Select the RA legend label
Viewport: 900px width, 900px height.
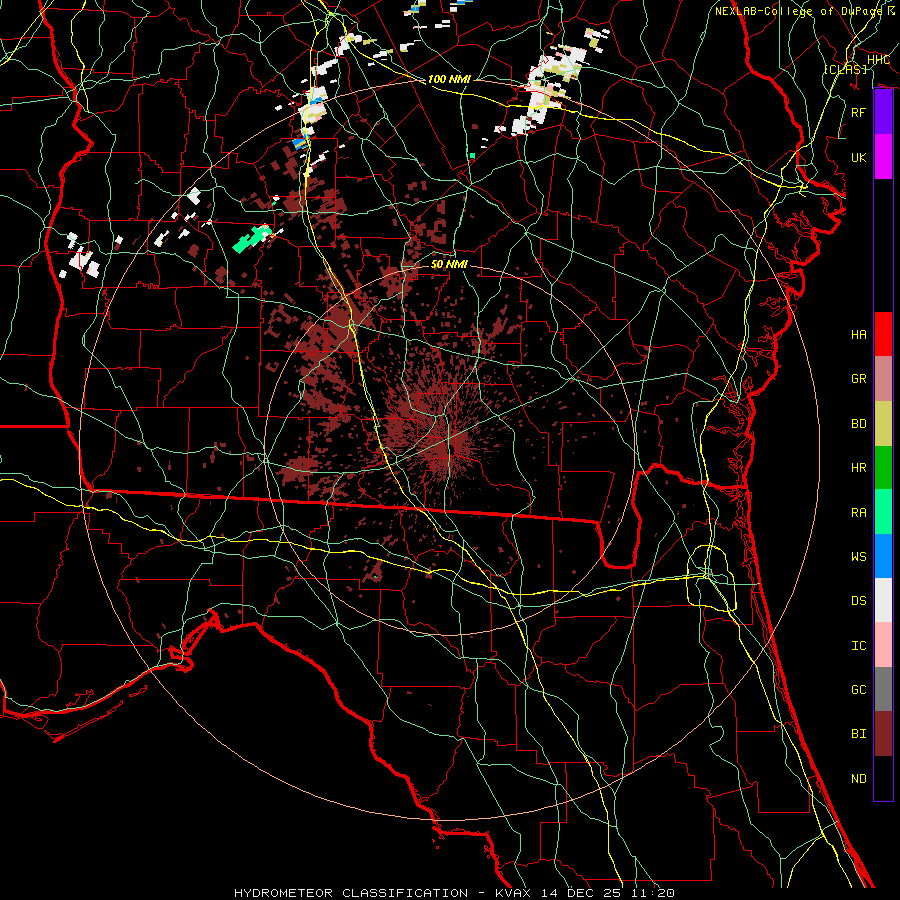coord(859,513)
